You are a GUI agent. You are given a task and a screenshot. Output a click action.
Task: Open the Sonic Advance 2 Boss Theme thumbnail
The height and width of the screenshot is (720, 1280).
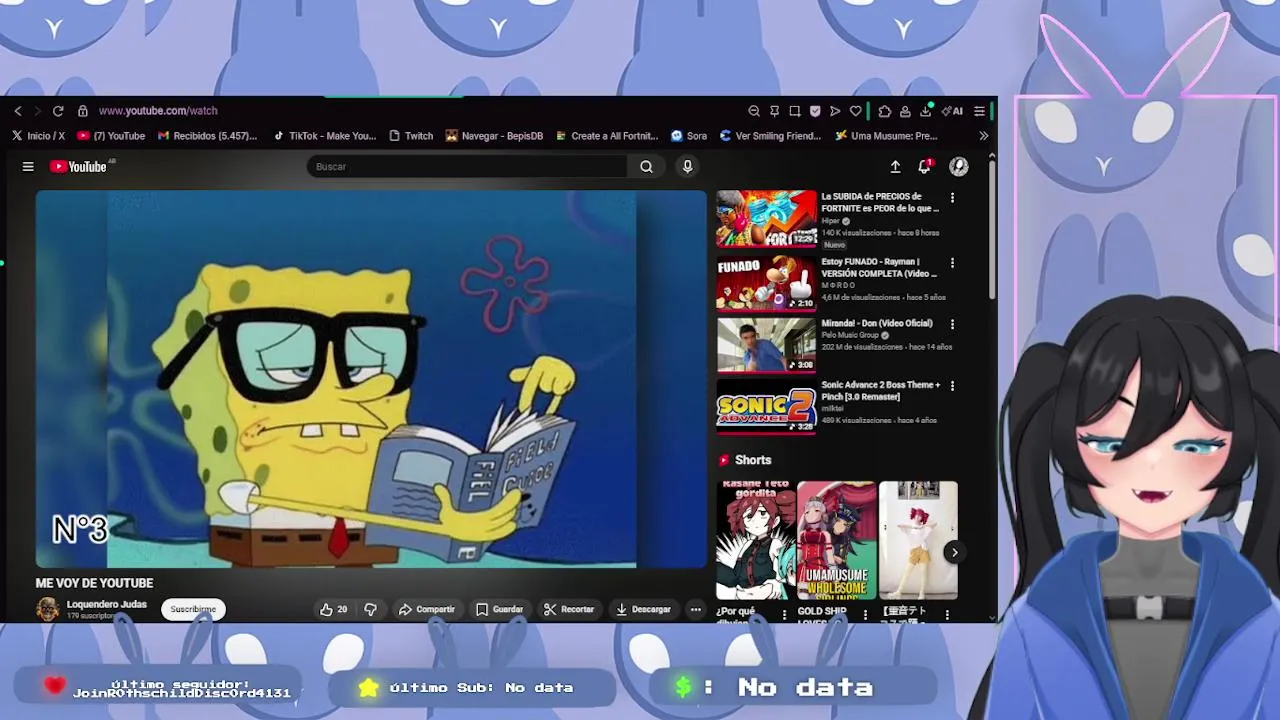[766, 406]
